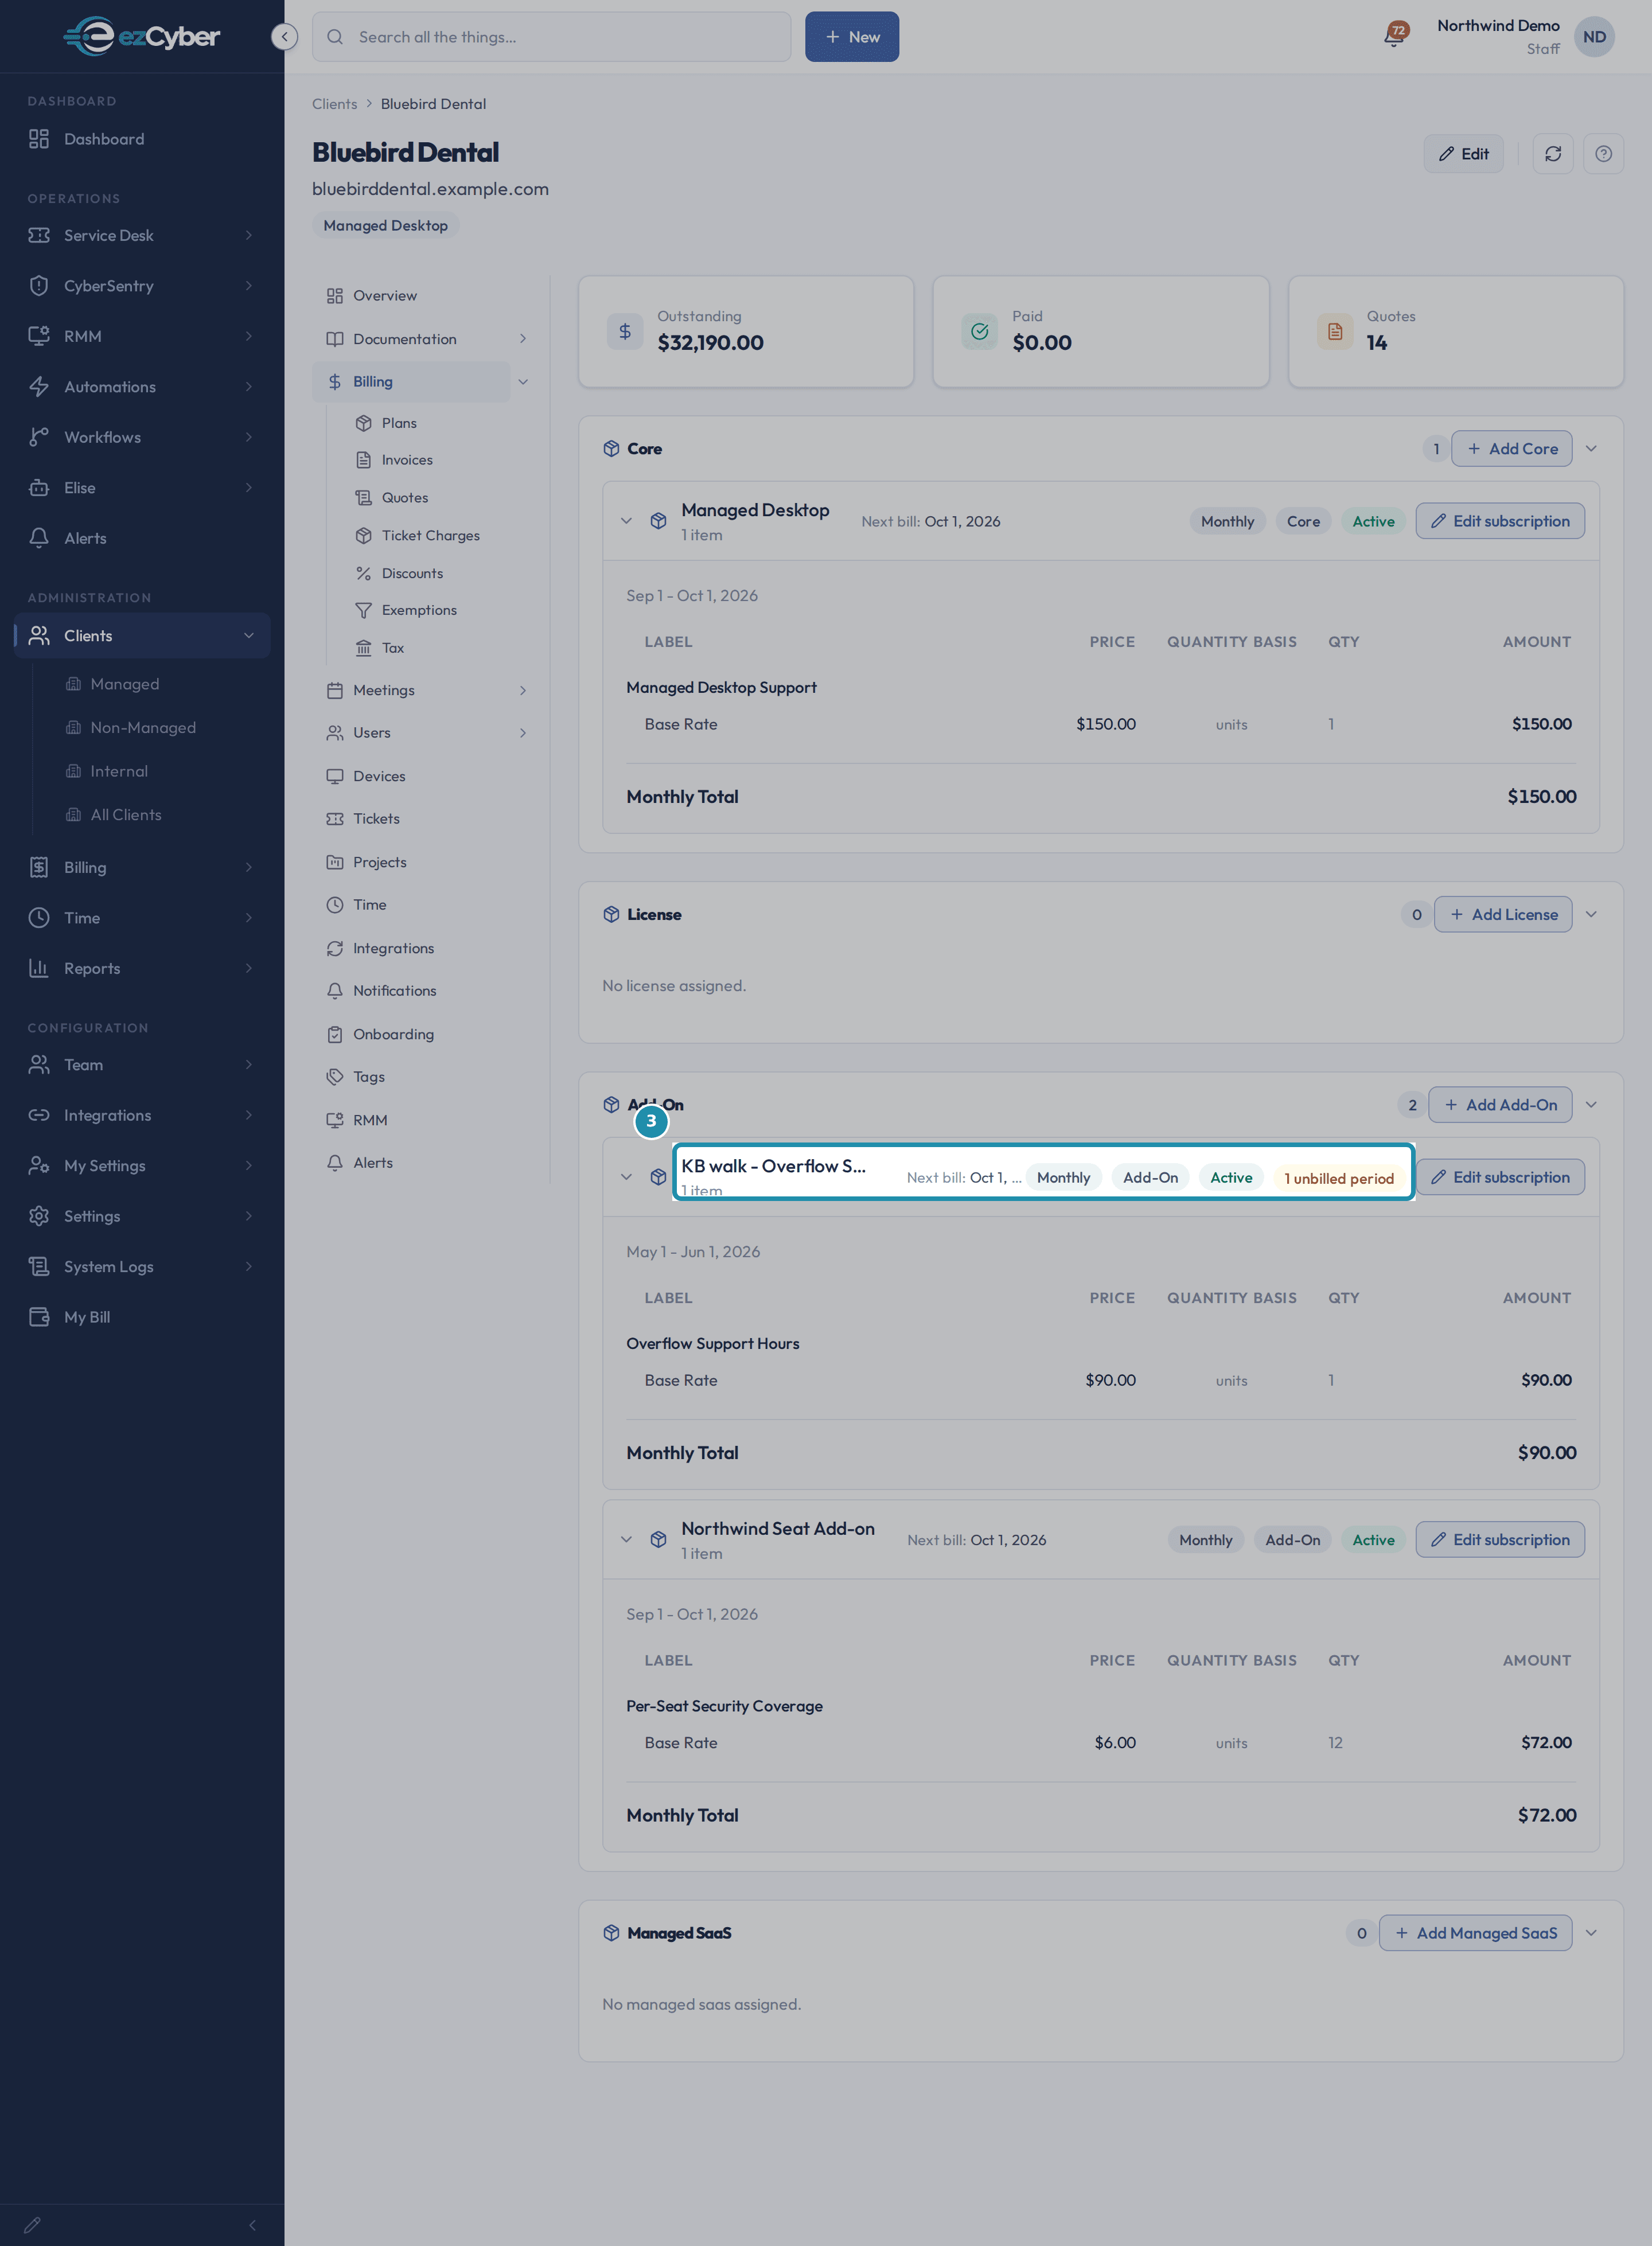Screen dimensions: 1652x2246
Task: Collapse the Clients sidebar menu
Action: [x=248, y=635]
